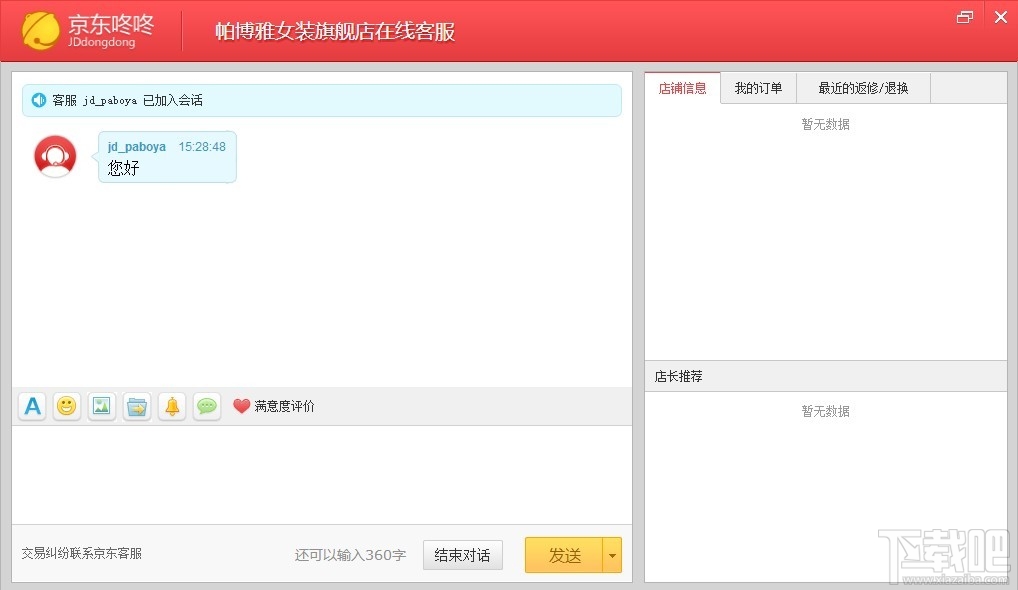Click the send file folder icon
The width and height of the screenshot is (1018, 590).
tap(137, 406)
